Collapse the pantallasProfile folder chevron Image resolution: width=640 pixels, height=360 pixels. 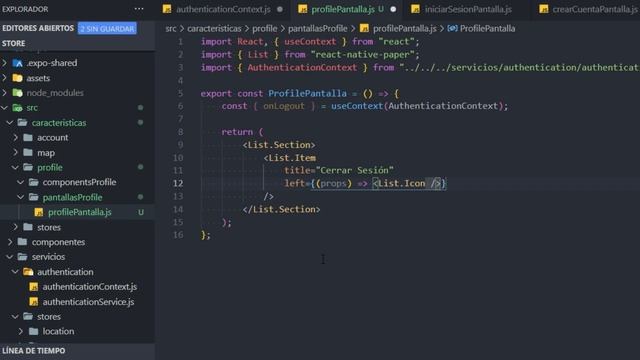pyautogui.click(x=21, y=197)
